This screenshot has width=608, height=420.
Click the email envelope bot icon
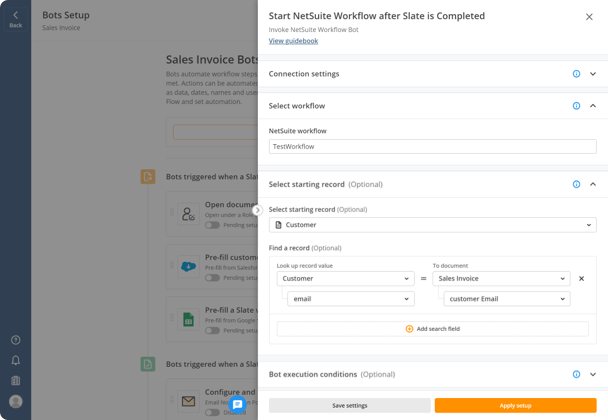(188, 401)
